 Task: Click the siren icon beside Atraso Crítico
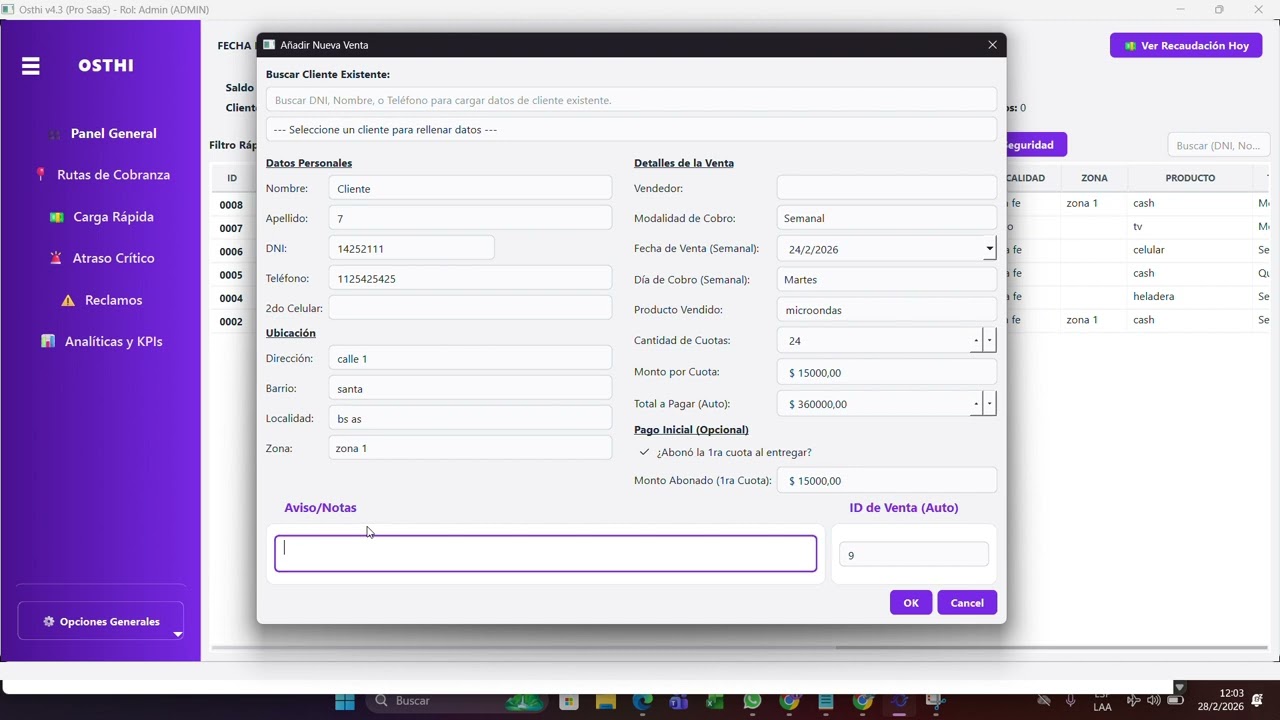(56, 258)
